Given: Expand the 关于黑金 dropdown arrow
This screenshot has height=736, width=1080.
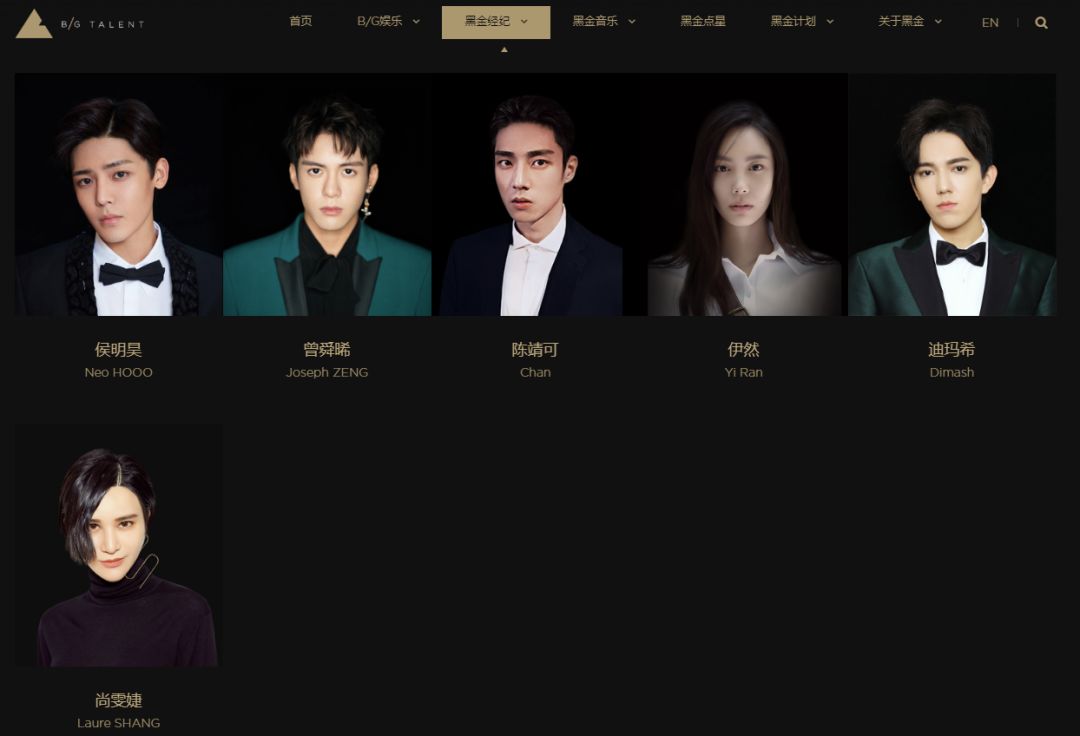Looking at the screenshot, I should click(x=938, y=22).
